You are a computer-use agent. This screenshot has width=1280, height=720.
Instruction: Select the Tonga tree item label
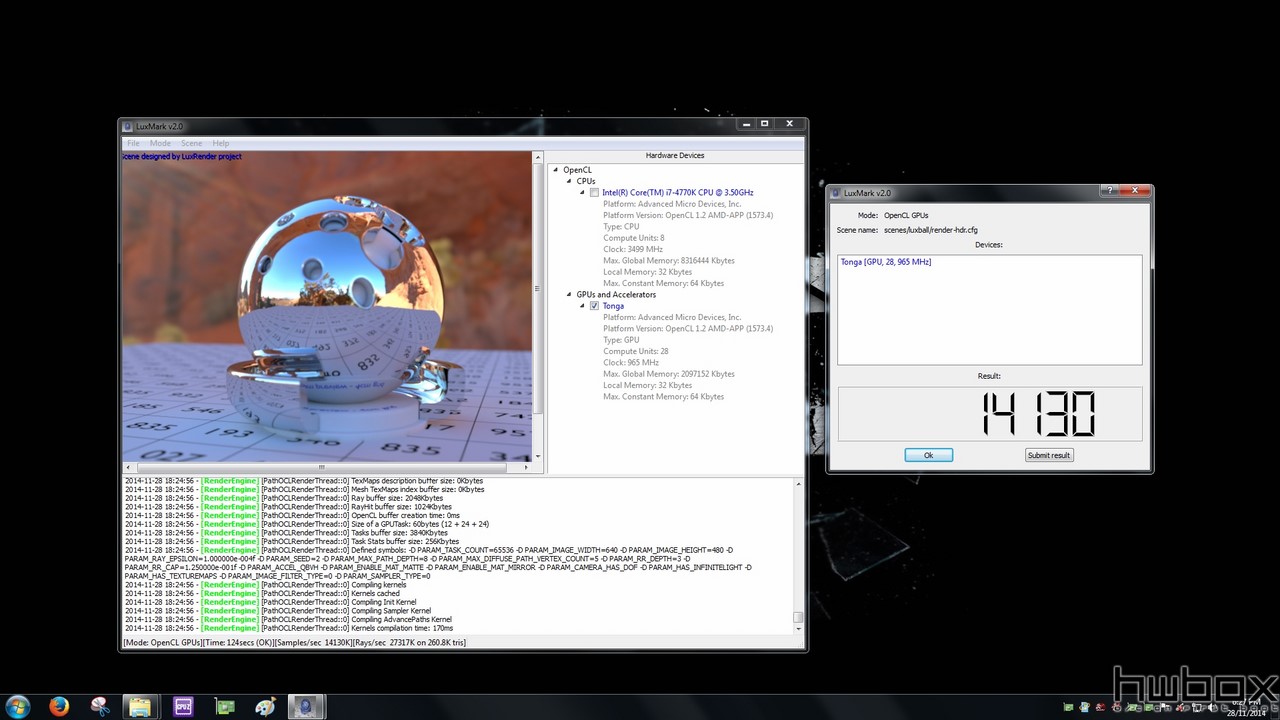pos(613,306)
